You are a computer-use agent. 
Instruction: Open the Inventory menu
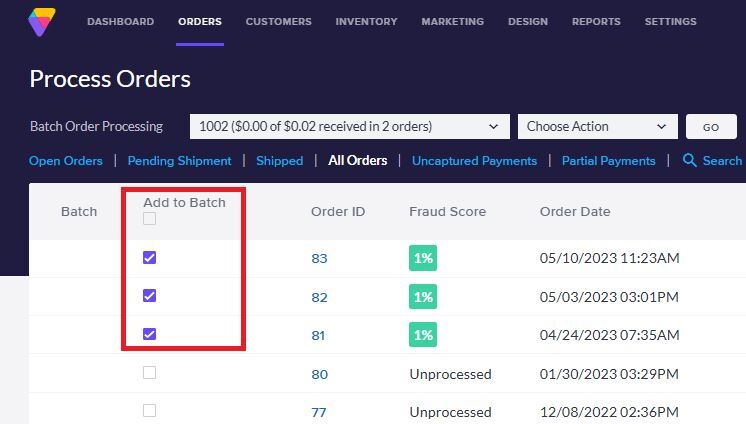click(x=366, y=21)
